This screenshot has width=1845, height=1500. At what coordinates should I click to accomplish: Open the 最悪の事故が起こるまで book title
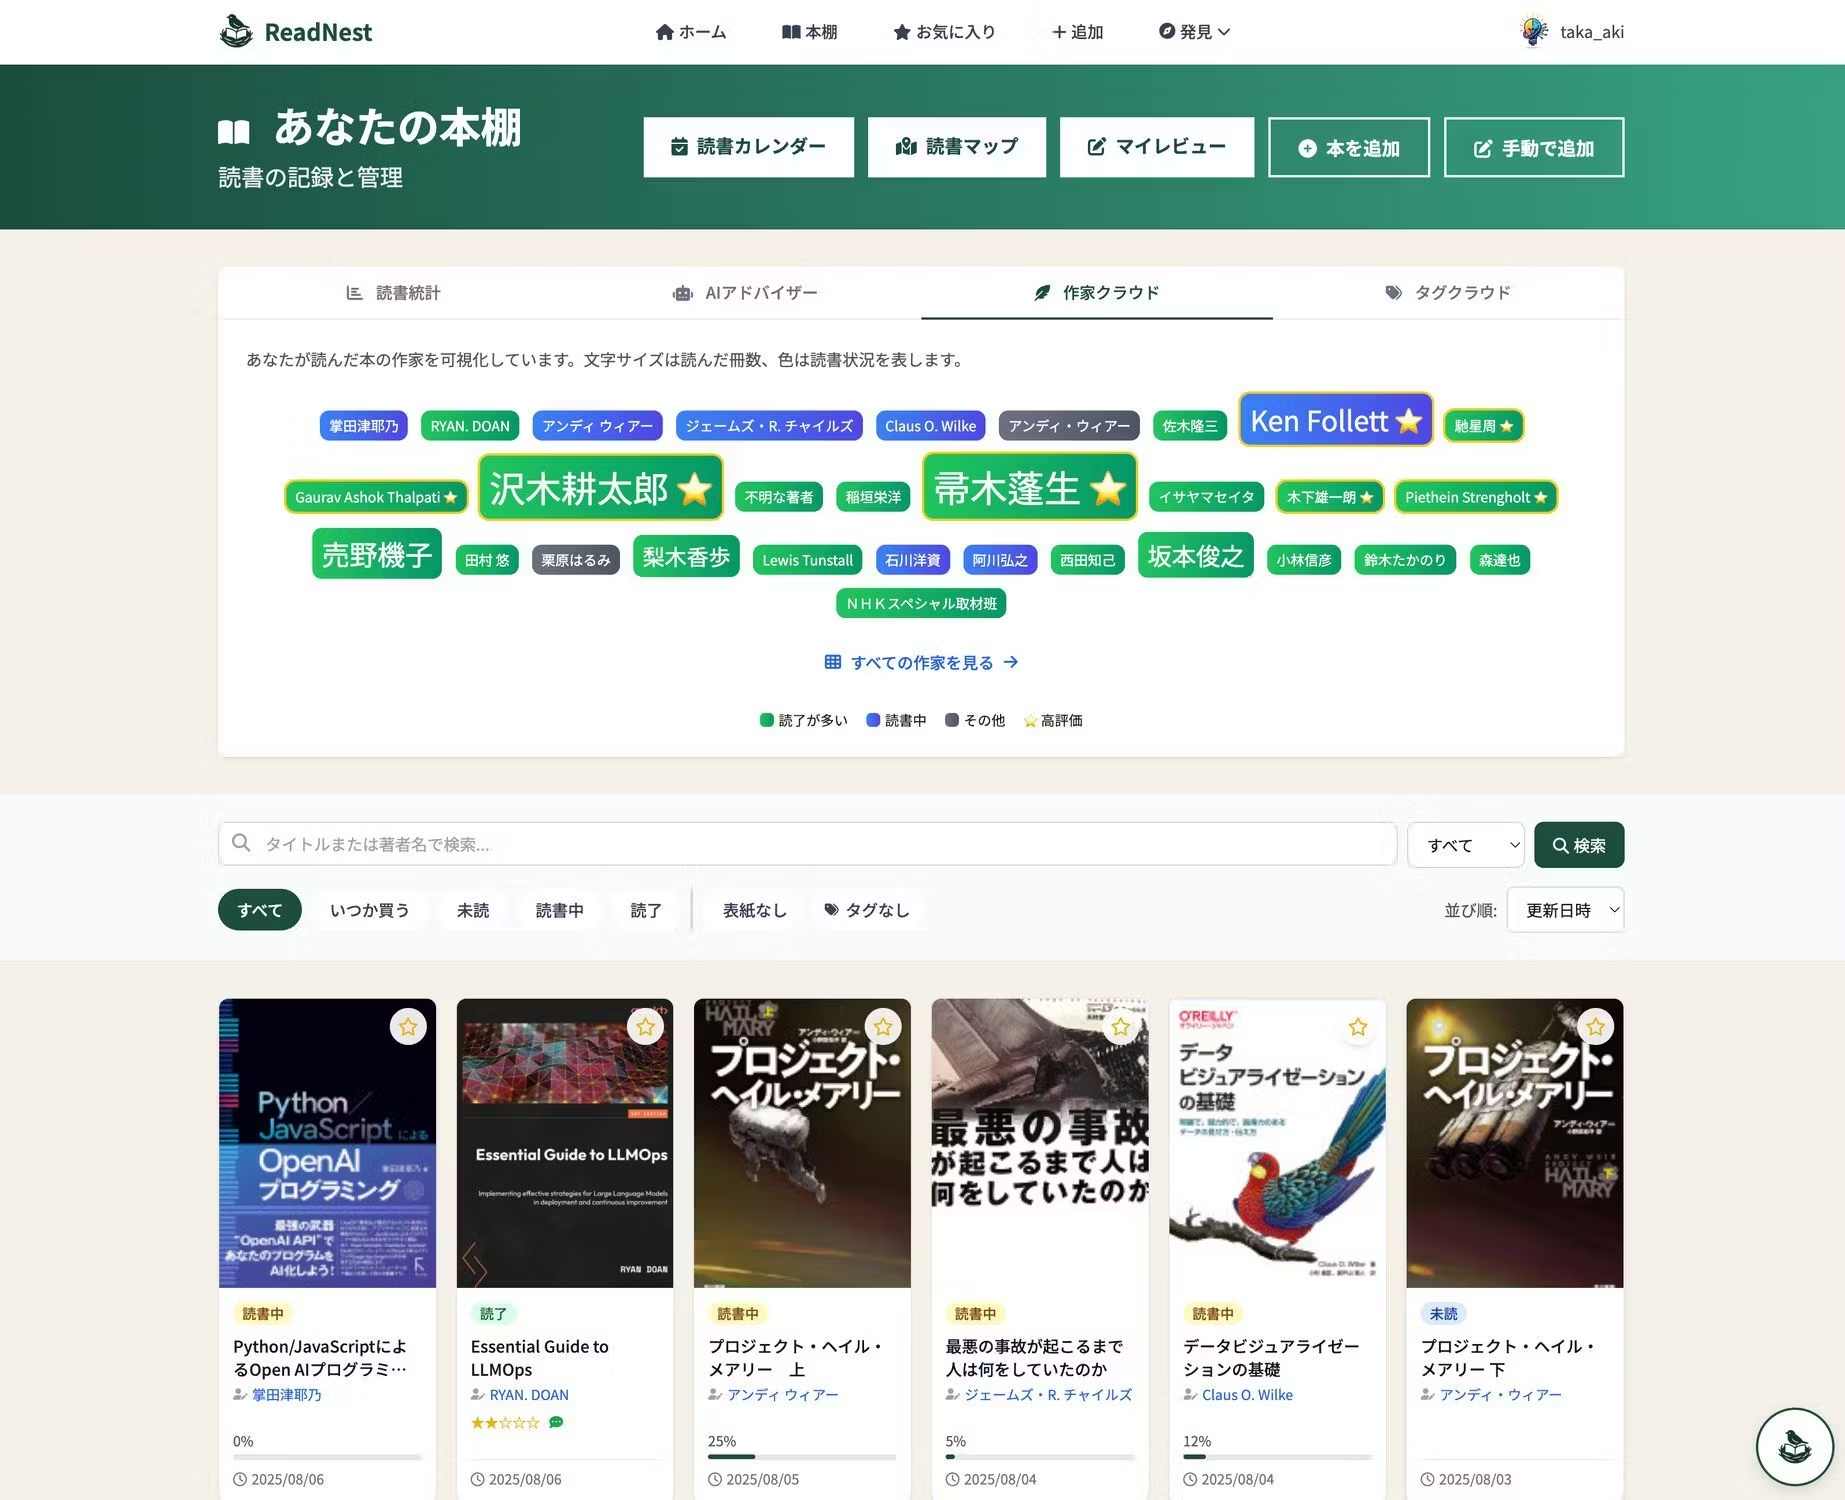coord(1034,1358)
